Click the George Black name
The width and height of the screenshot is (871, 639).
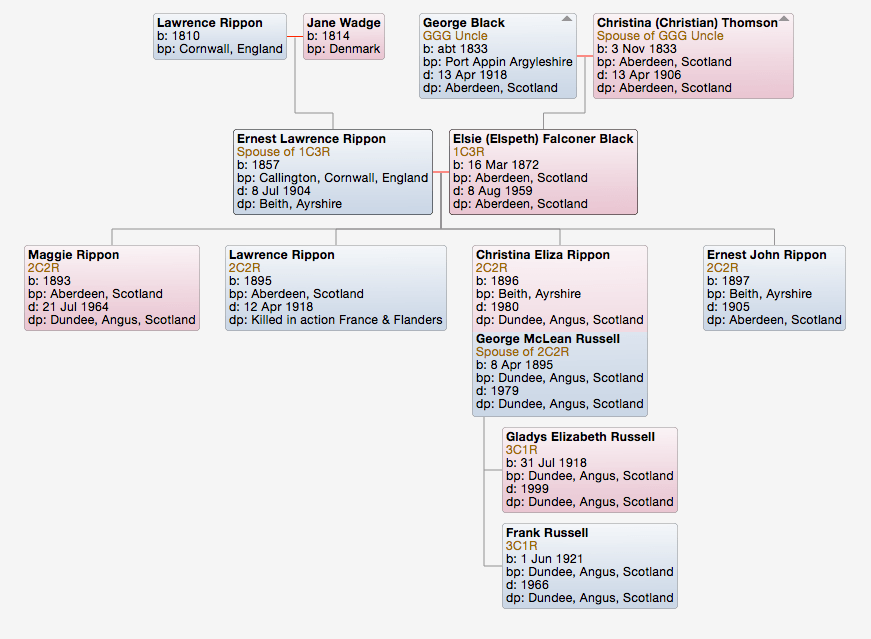click(463, 23)
